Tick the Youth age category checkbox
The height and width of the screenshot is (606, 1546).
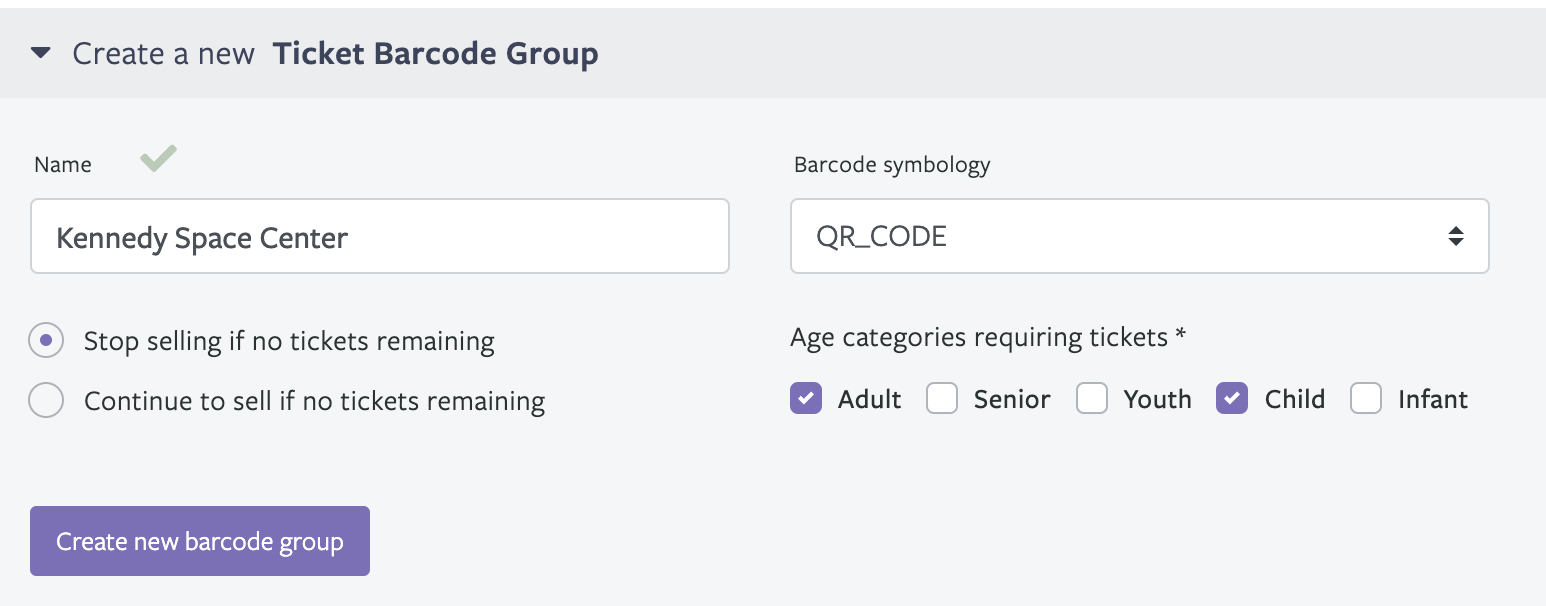[x=1092, y=398]
